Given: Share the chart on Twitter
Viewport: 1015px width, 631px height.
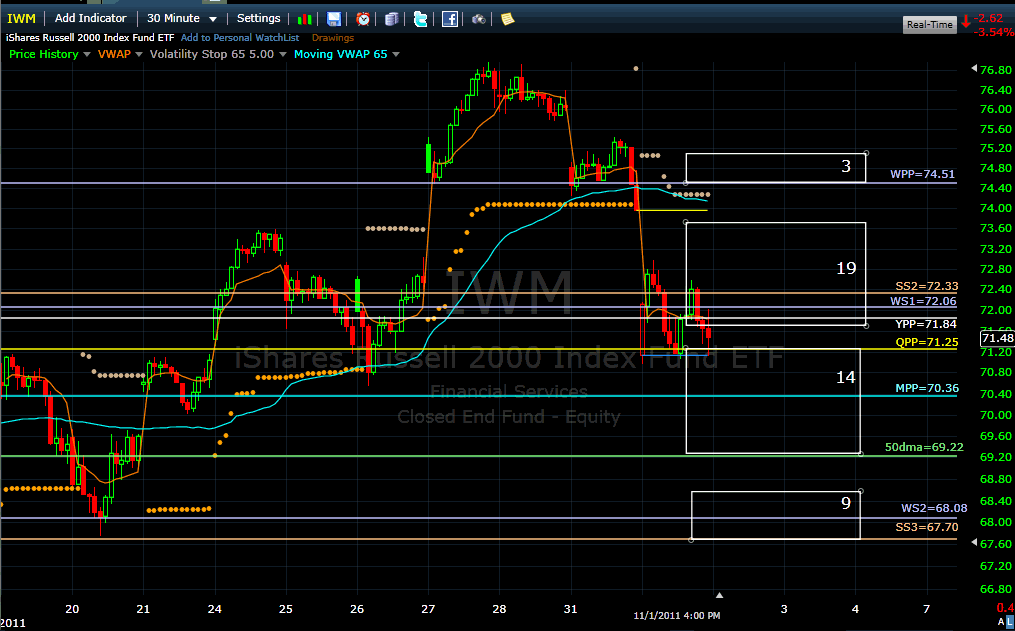Looking at the screenshot, I should 420,19.
